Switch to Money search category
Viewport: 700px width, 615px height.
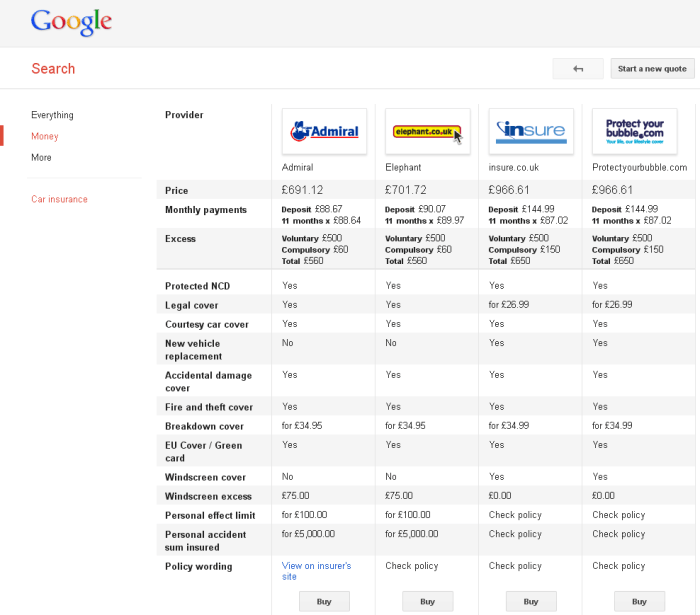pos(45,136)
